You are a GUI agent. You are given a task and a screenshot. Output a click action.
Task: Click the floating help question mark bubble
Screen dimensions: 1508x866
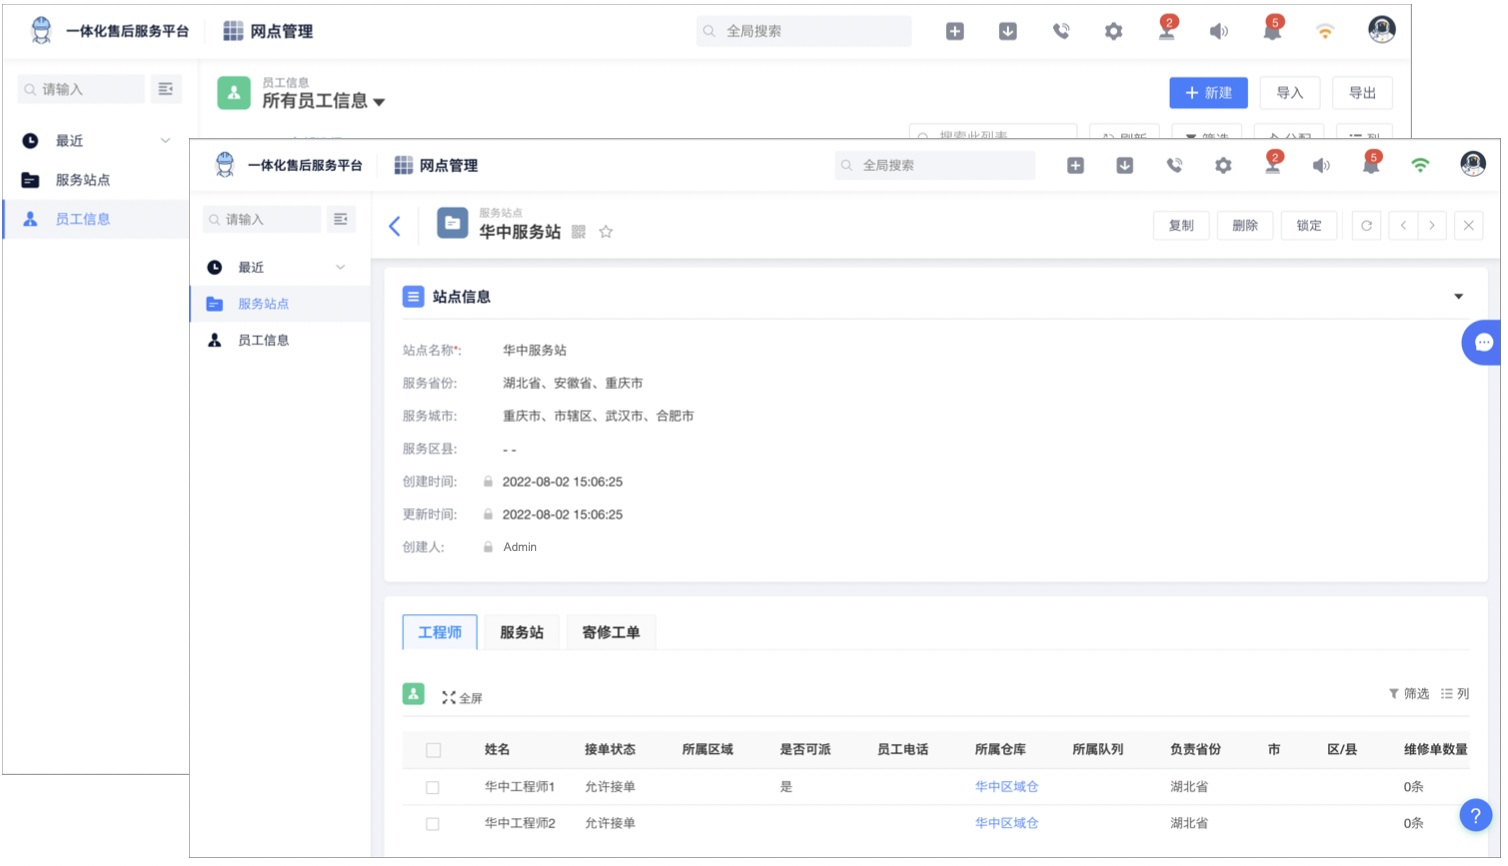click(x=1476, y=815)
